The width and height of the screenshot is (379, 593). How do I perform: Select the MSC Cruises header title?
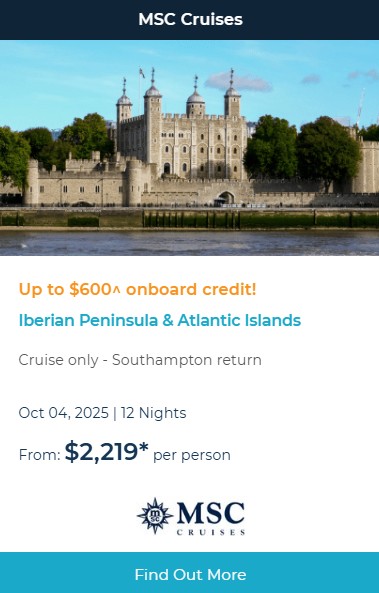coord(190,19)
